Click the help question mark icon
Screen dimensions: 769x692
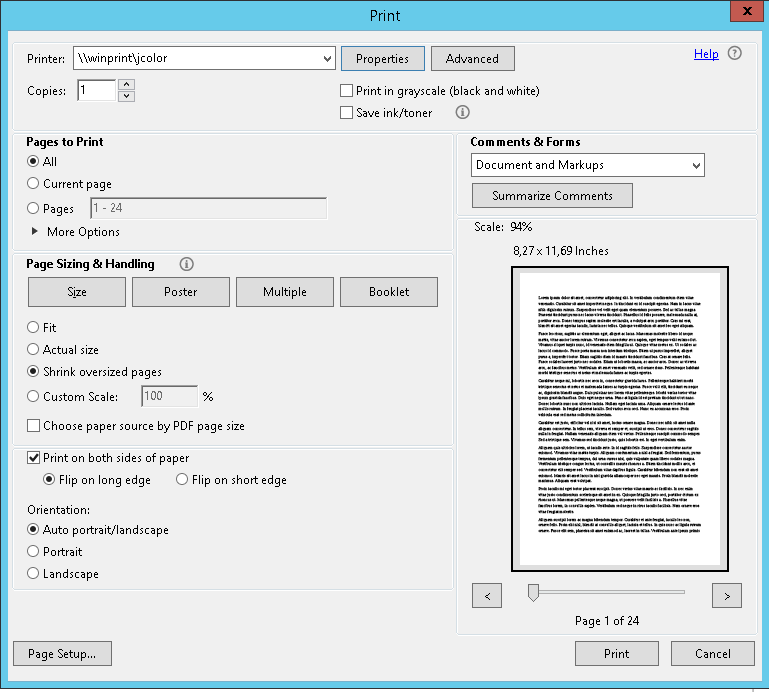point(735,54)
